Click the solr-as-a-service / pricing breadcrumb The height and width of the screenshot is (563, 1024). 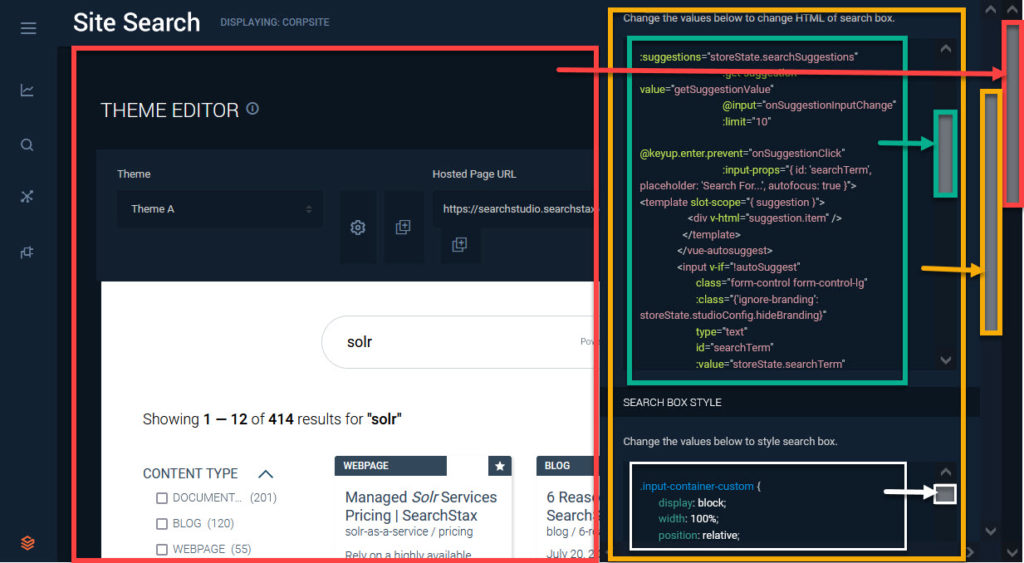408,532
